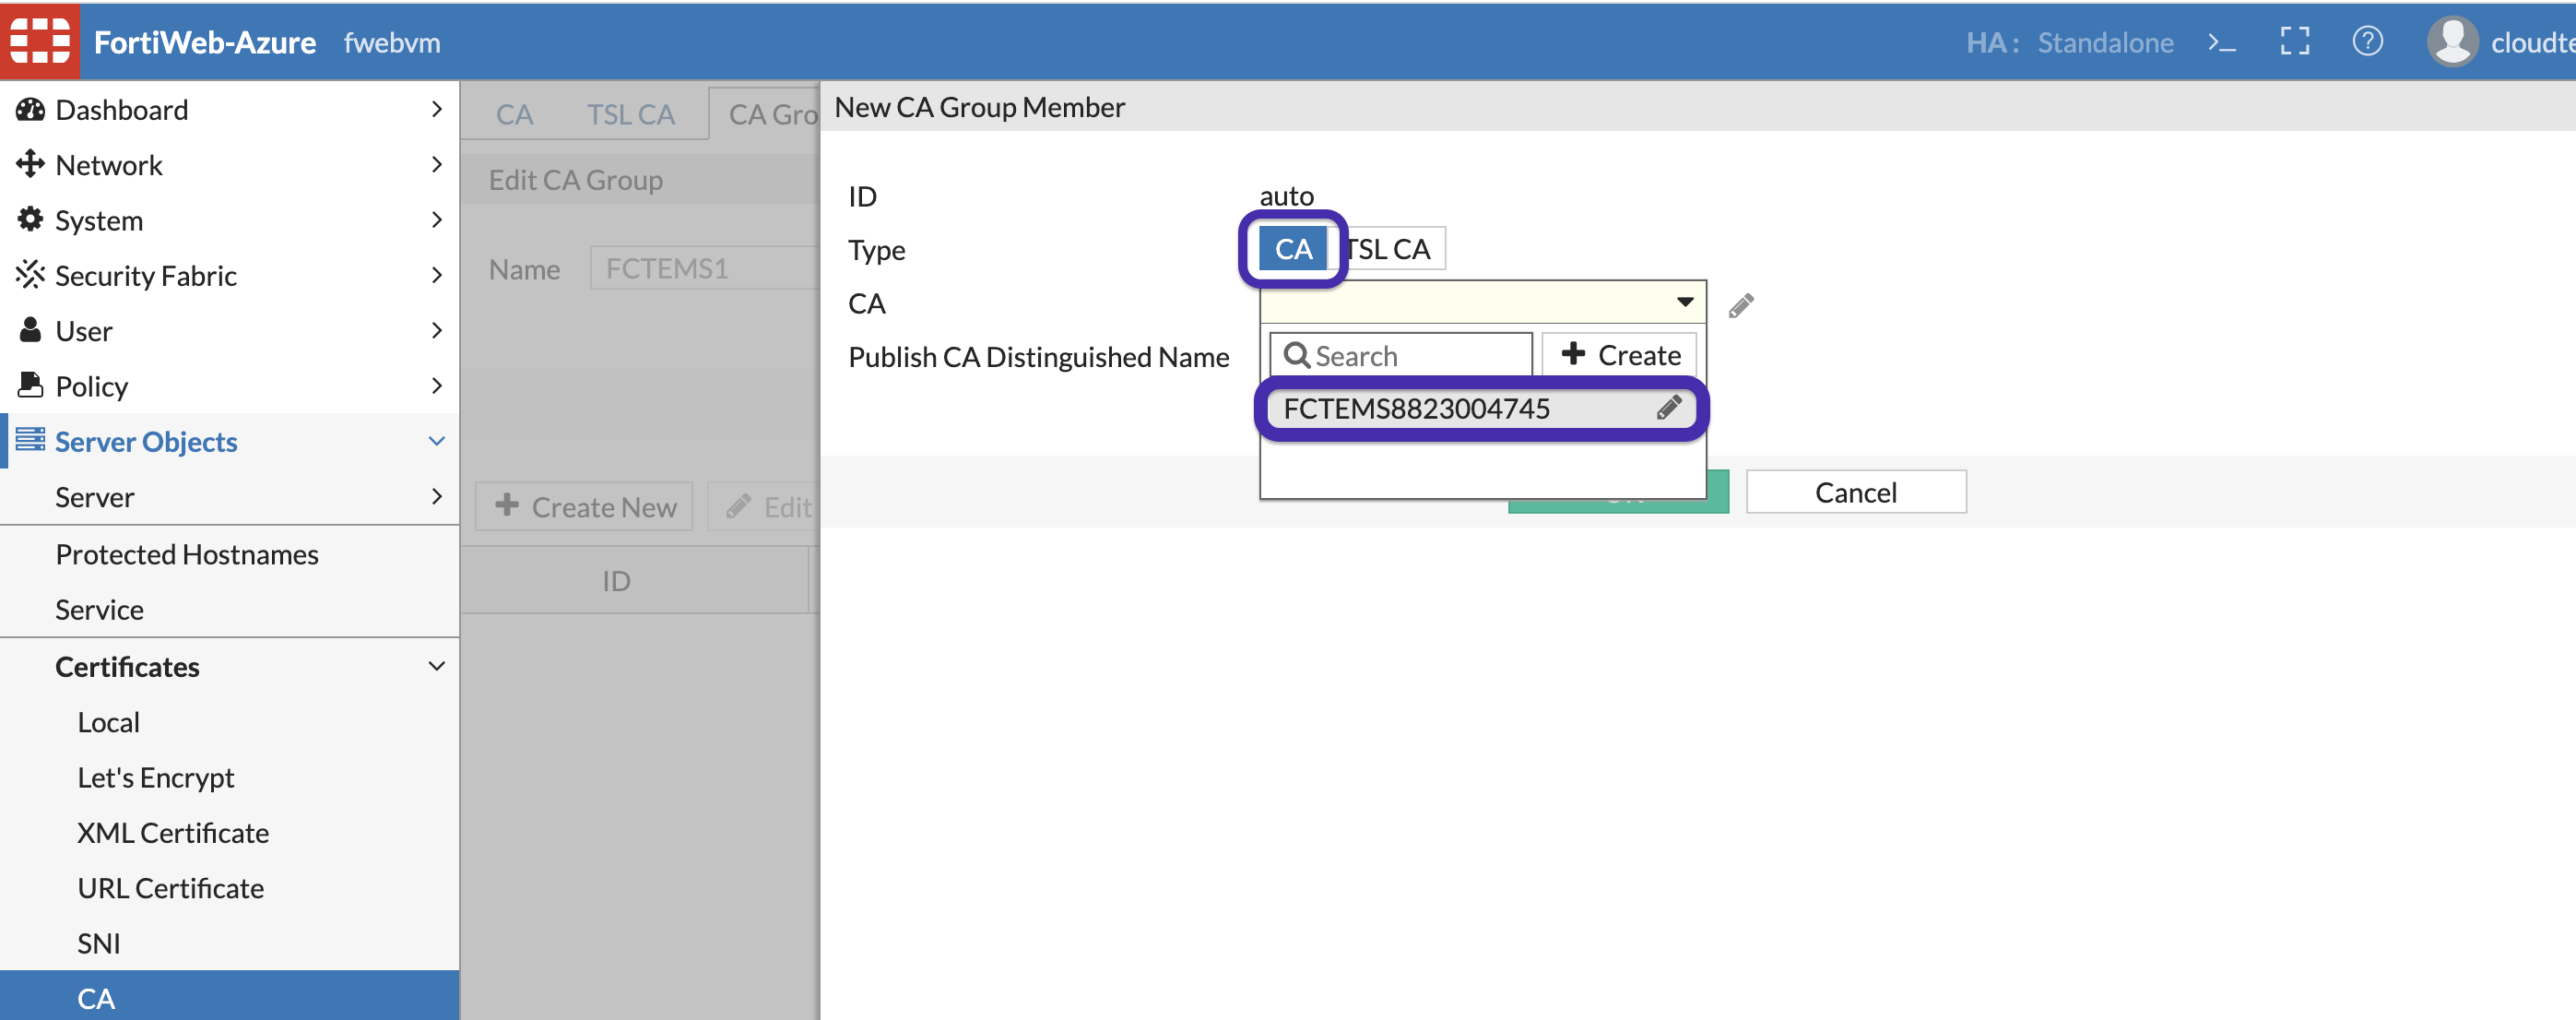Image resolution: width=2576 pixels, height=1020 pixels.
Task: Open Protected Hostnames in sidebar
Action: 187,554
